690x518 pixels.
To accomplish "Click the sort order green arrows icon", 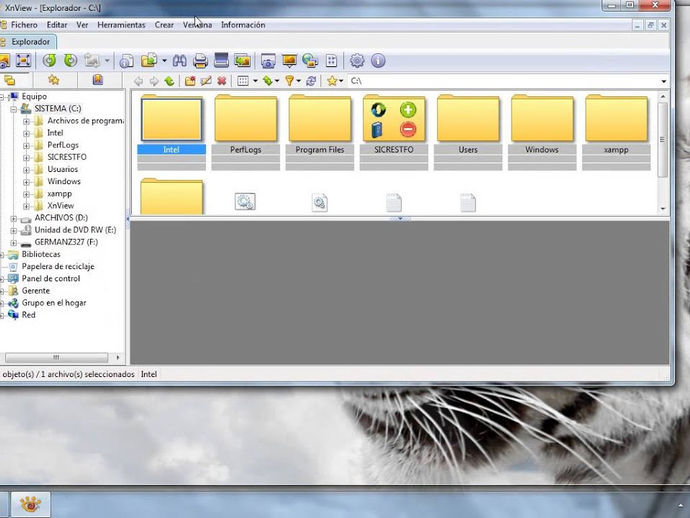I will point(268,81).
